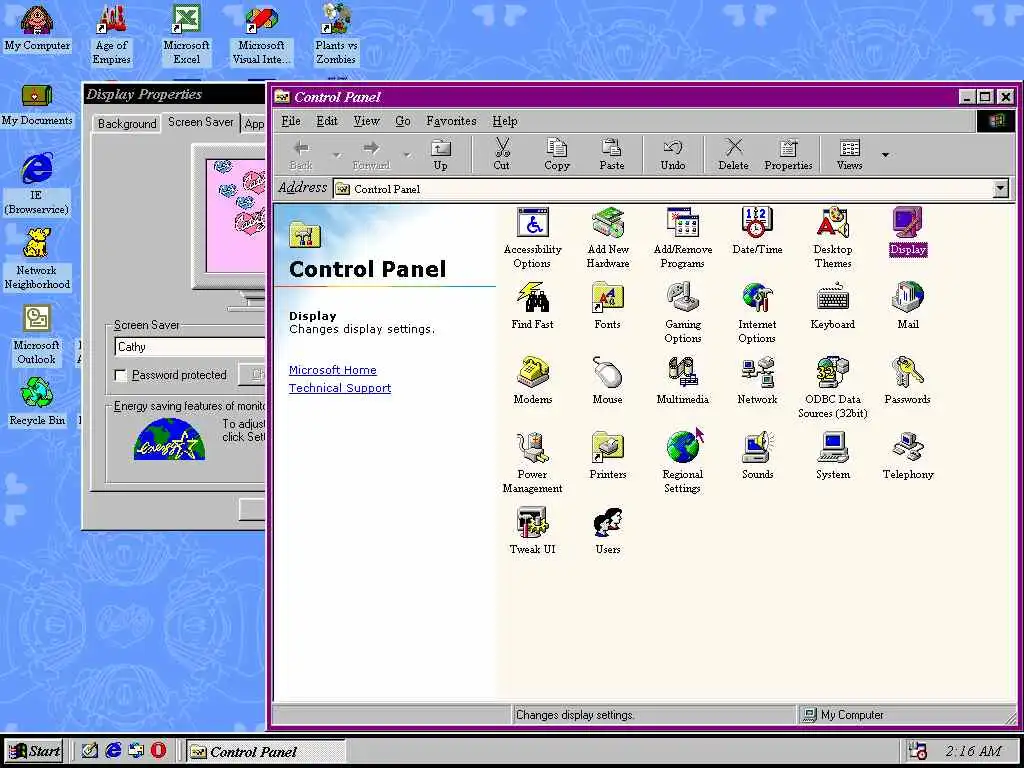This screenshot has width=1024, height=768.
Task: Open the Network applet in Control Panel
Action: 757,381
